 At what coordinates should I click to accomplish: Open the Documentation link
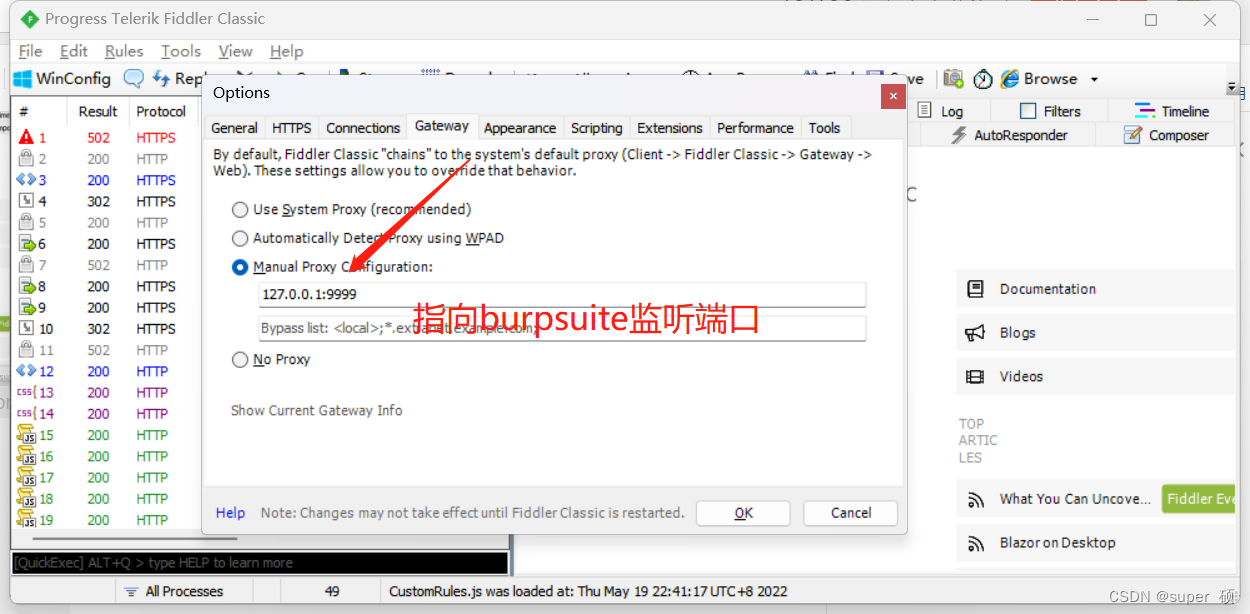click(1048, 290)
